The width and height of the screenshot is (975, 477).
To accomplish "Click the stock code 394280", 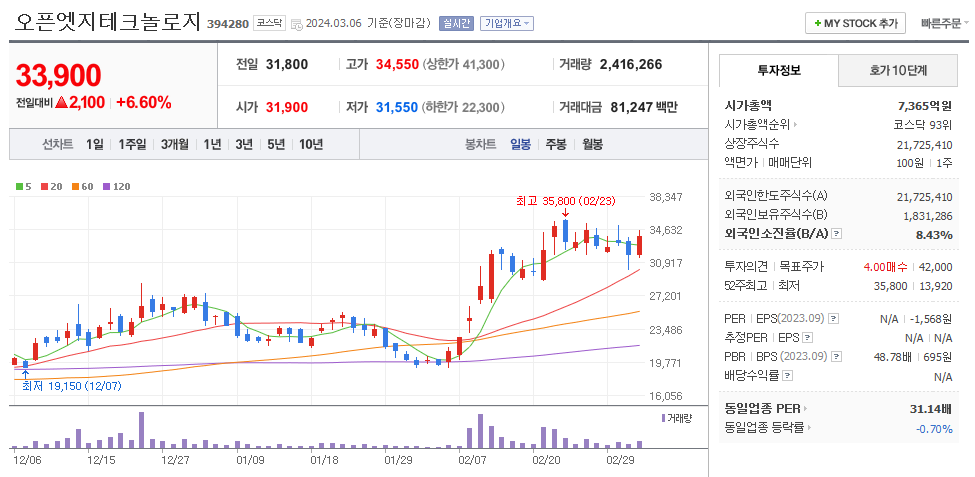I will (230, 24).
